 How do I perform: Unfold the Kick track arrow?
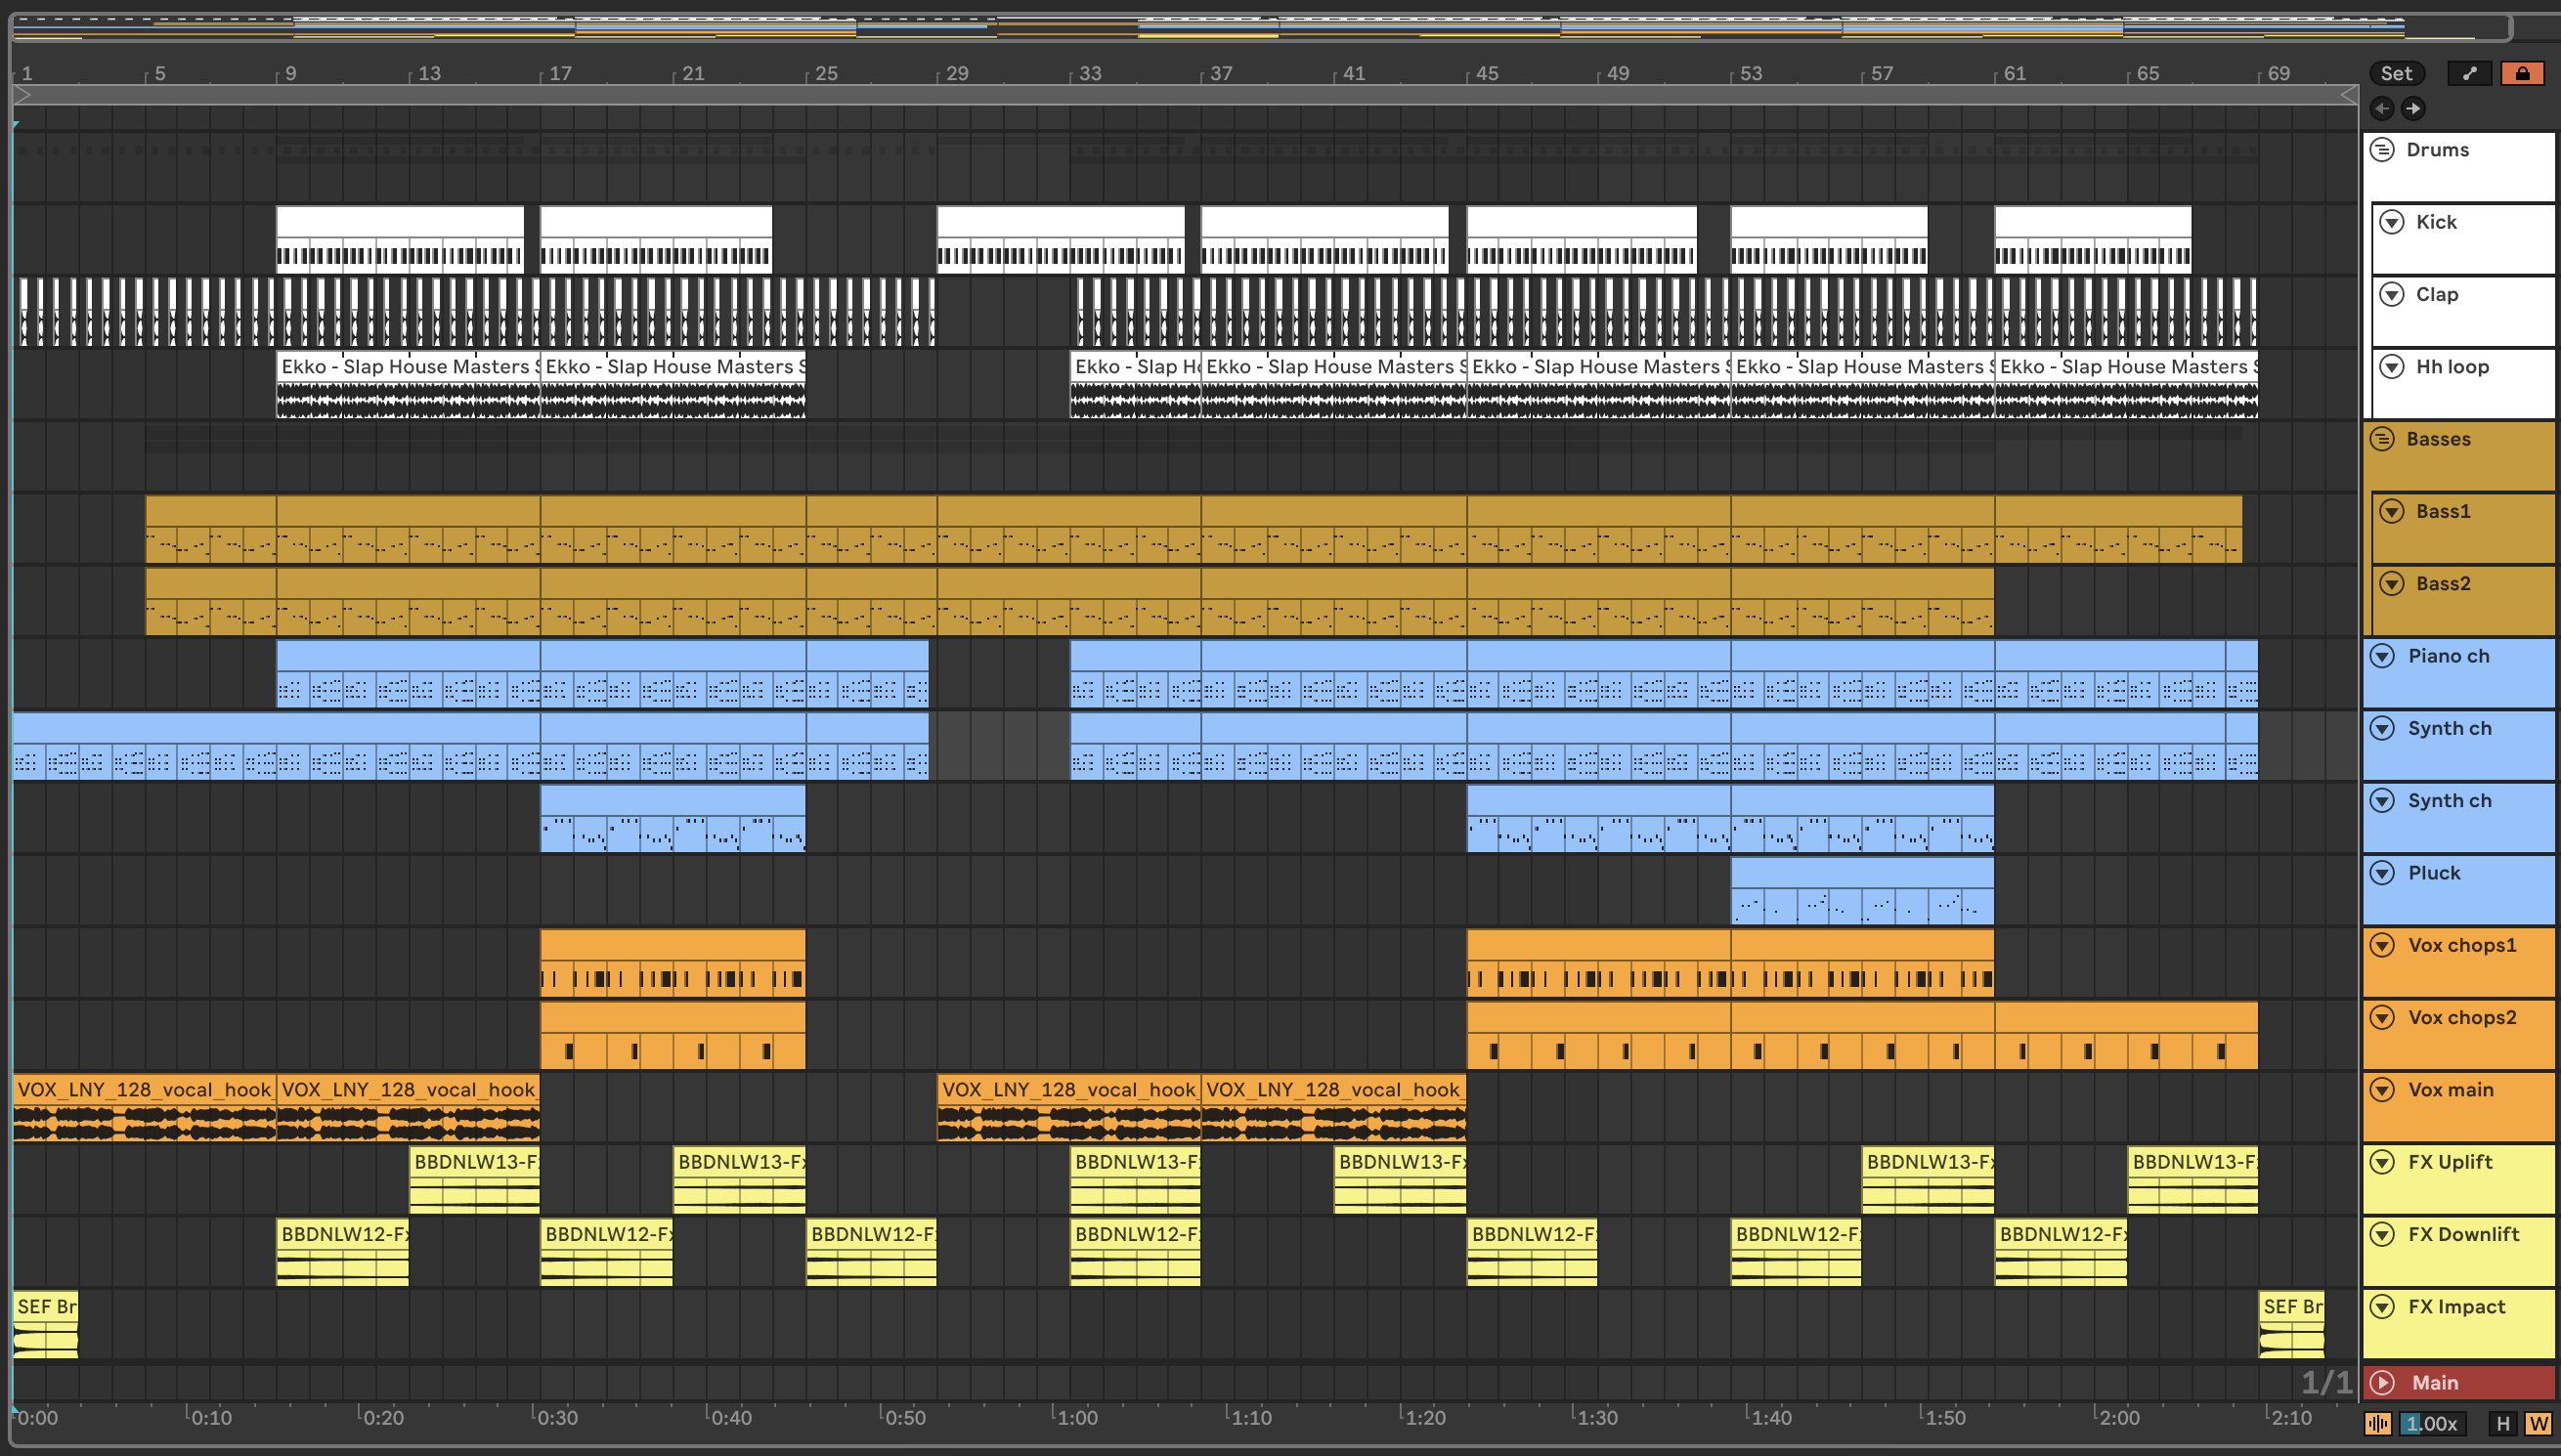[x=2392, y=222]
